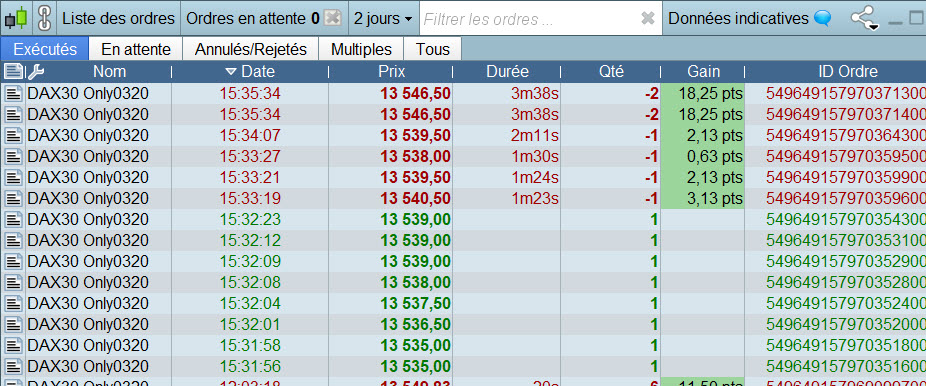Viewport: 926px width, 386px height.
Task: Click the wrench settings column icon
Action: [36, 72]
